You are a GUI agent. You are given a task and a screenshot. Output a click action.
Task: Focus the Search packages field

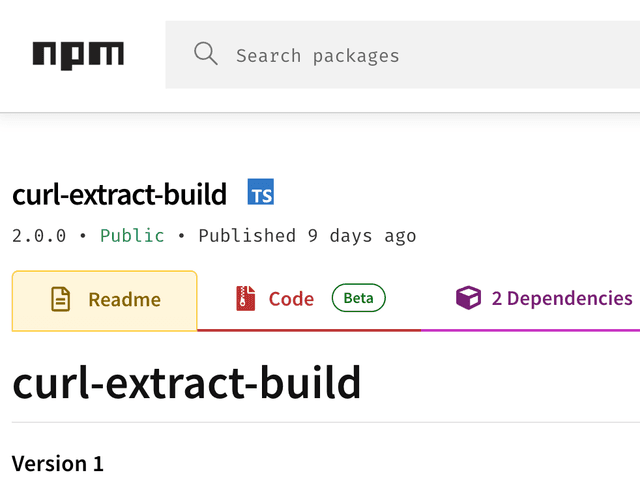(420, 55)
